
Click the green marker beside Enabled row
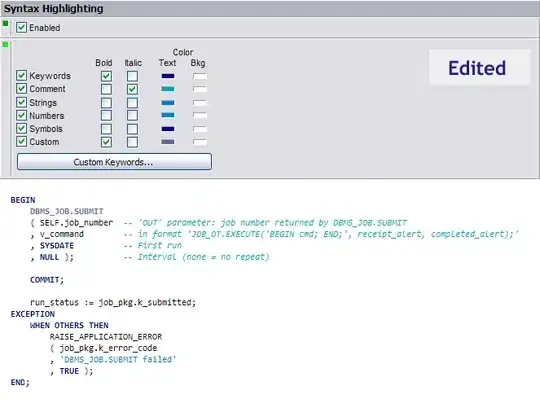(x=6, y=23)
